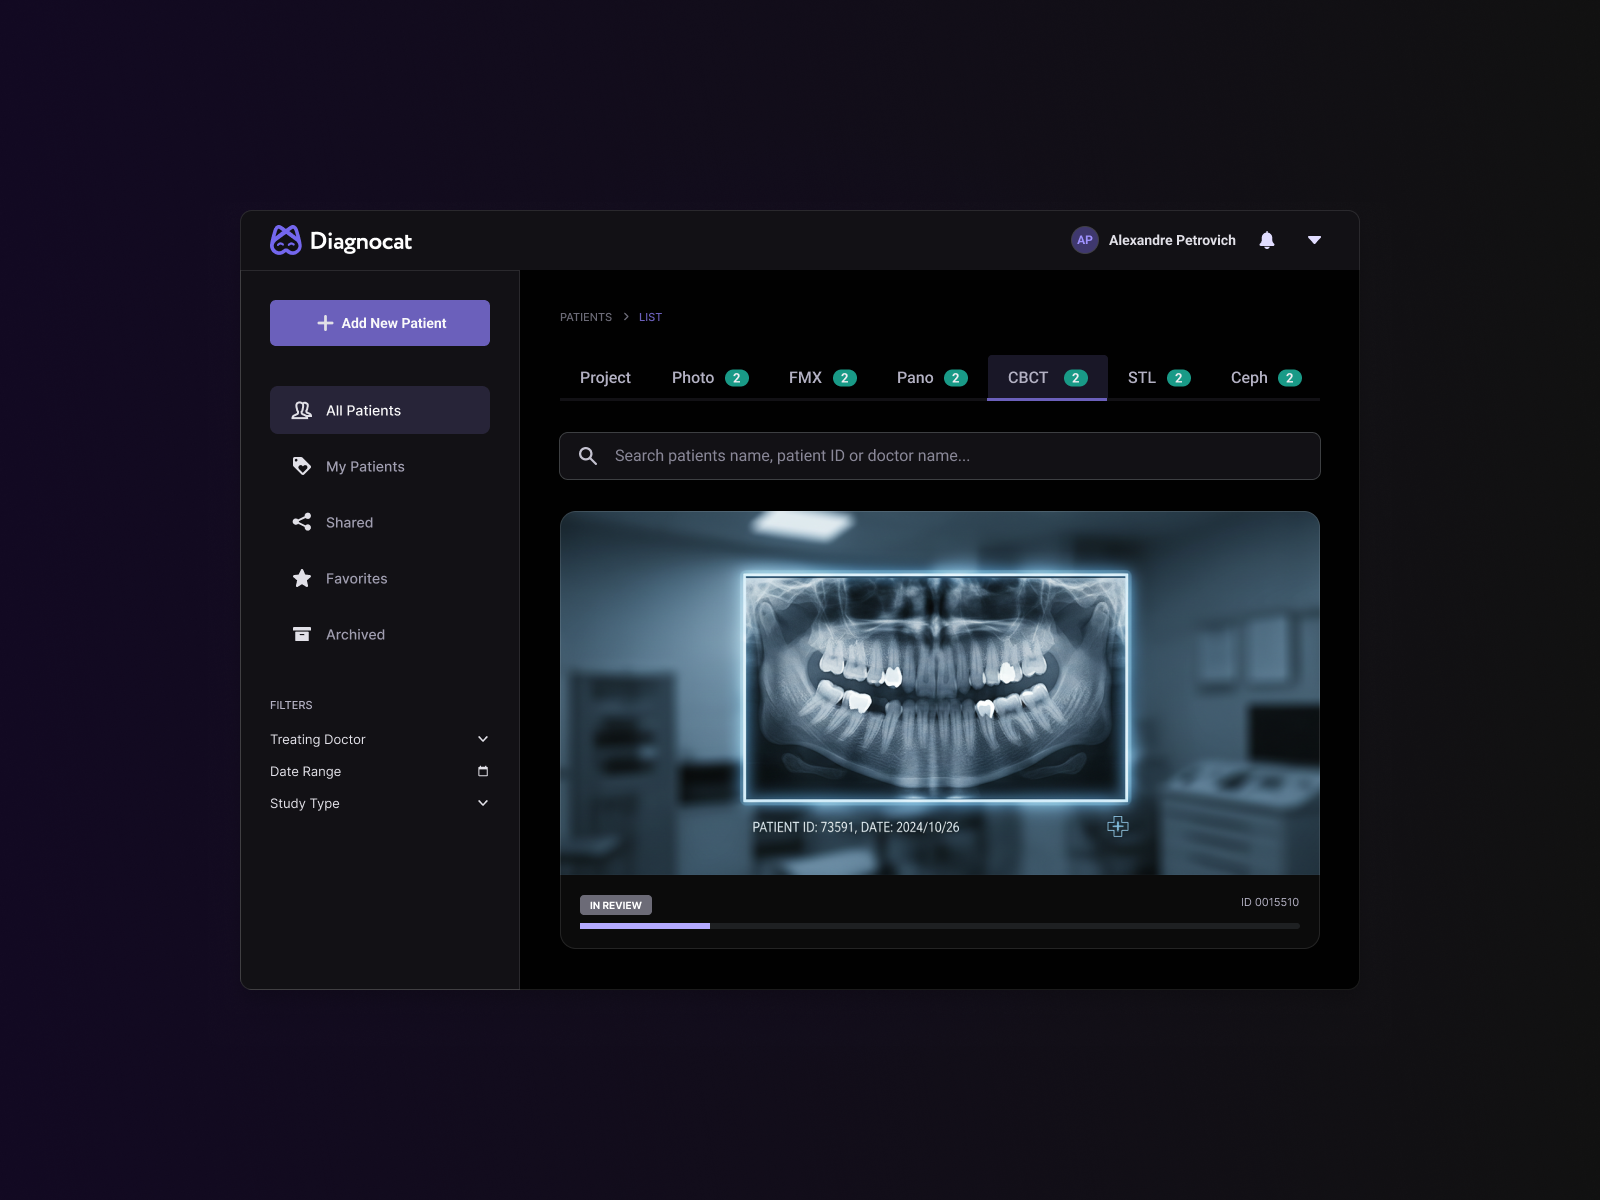Click the breadcrumb chevron after PATIENTS
Image resolution: width=1600 pixels, height=1200 pixels.
[626, 317]
